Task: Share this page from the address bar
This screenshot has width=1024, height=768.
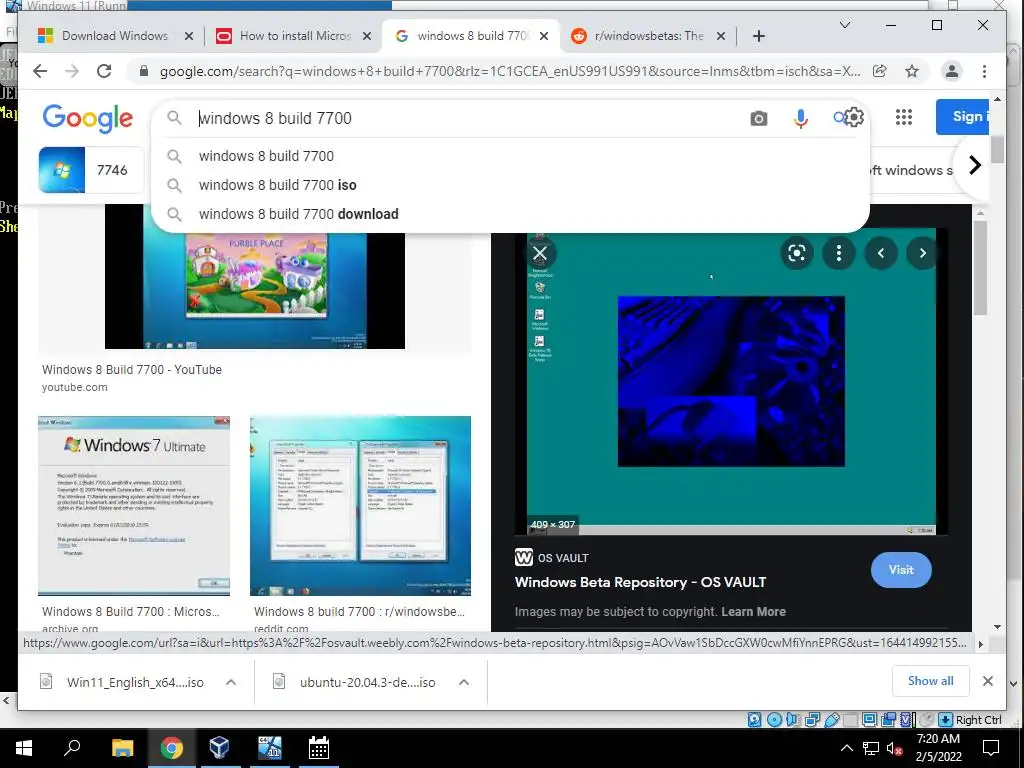Action: tap(880, 71)
